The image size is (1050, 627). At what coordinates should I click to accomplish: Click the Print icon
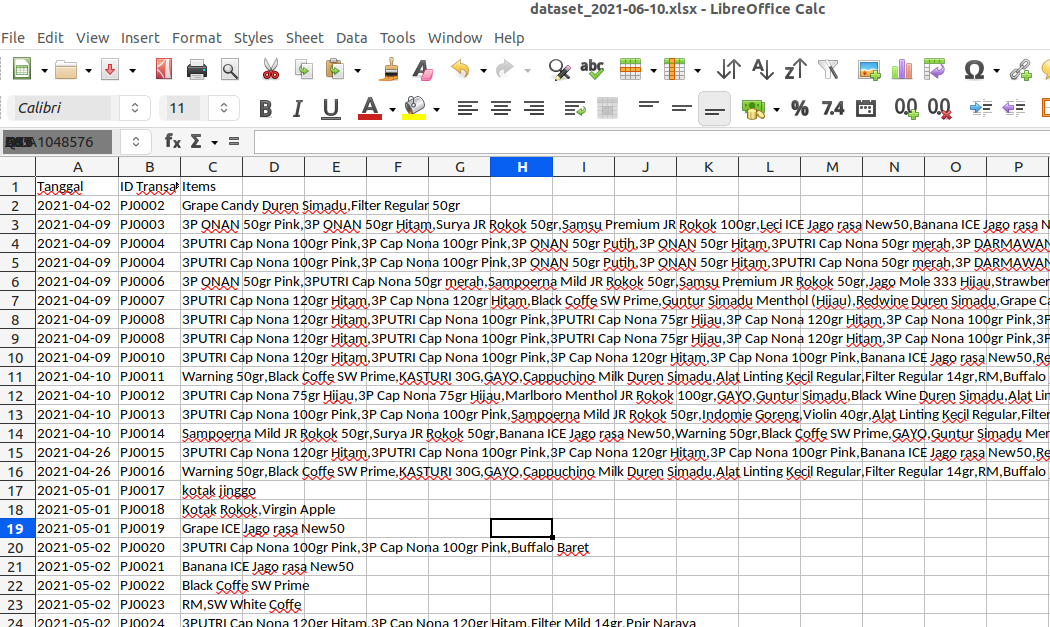197,69
